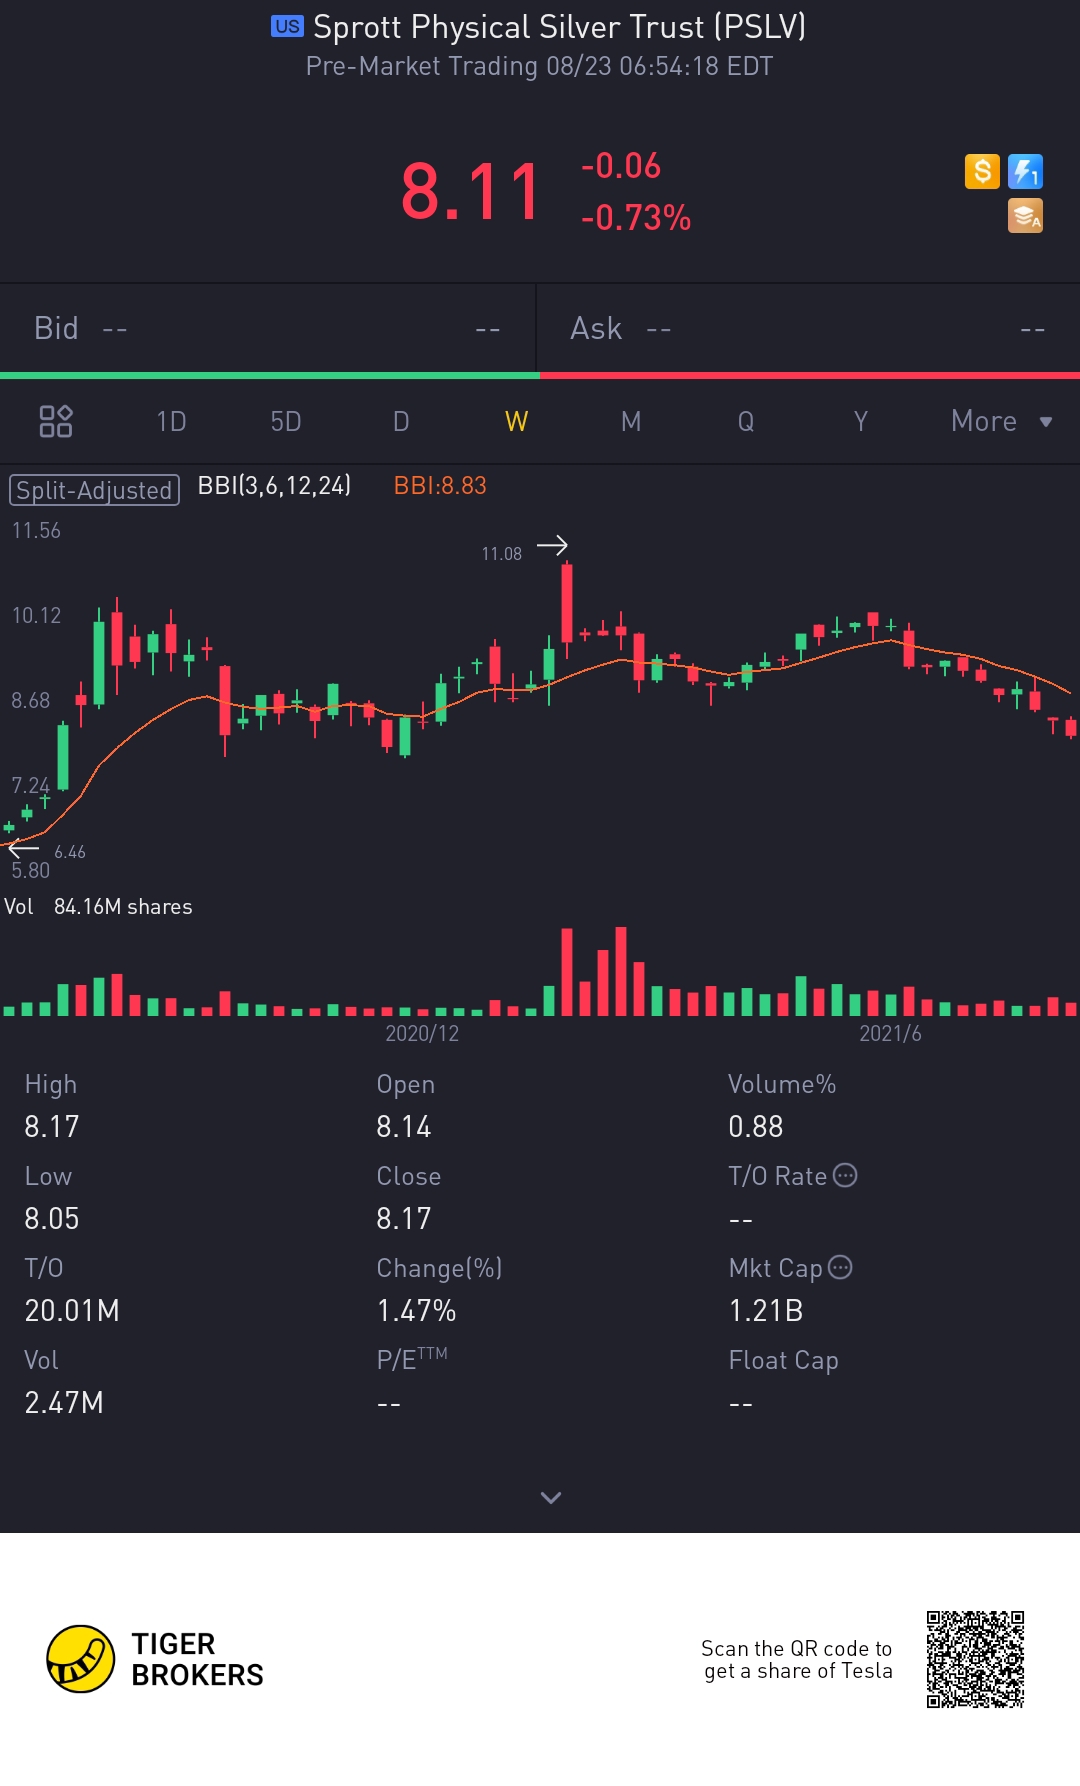The image size is (1080, 1786).
Task: Tap the current price 8.11
Action: click(x=470, y=192)
